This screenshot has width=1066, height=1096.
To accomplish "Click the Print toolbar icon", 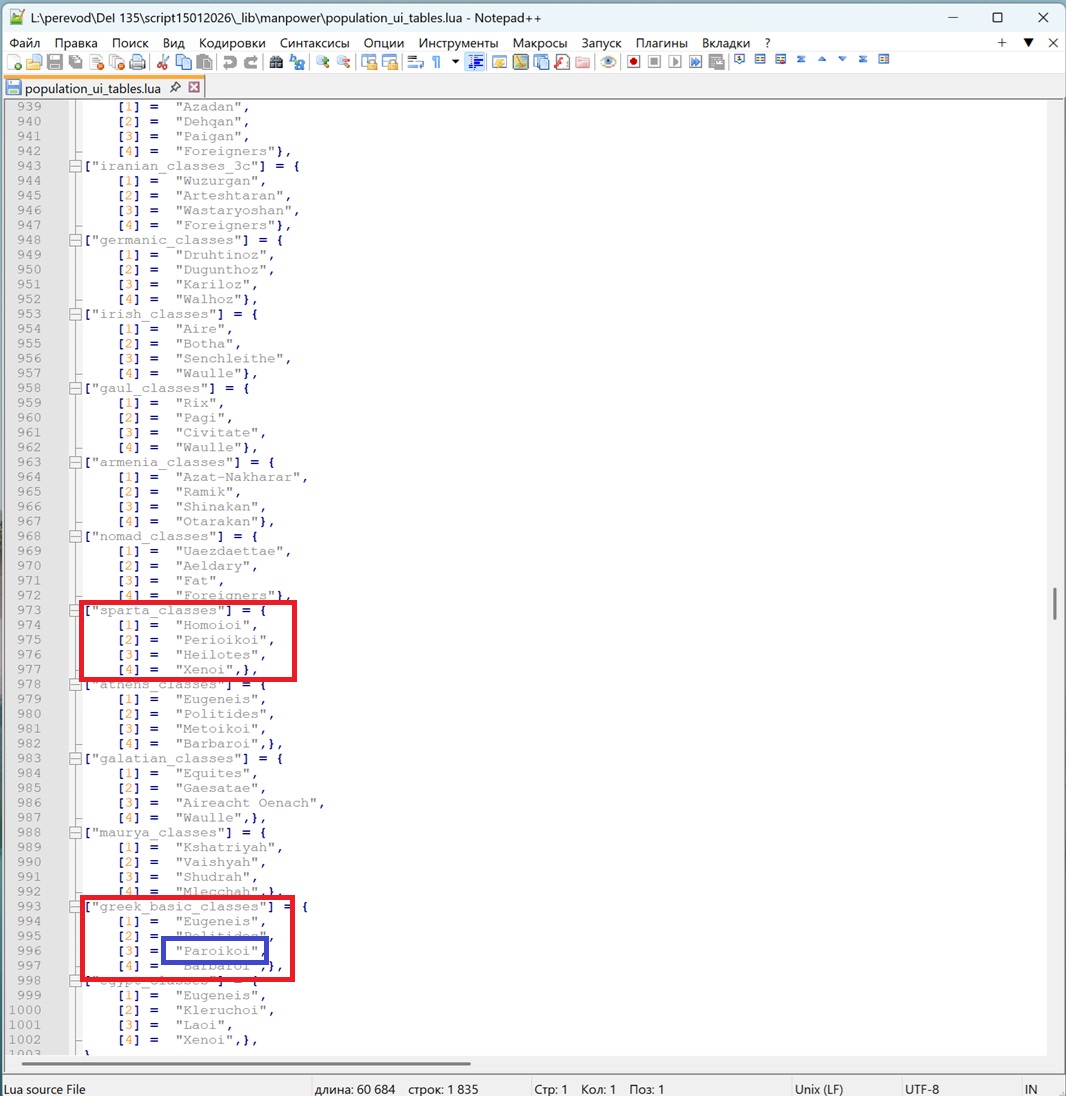I will click(138, 63).
